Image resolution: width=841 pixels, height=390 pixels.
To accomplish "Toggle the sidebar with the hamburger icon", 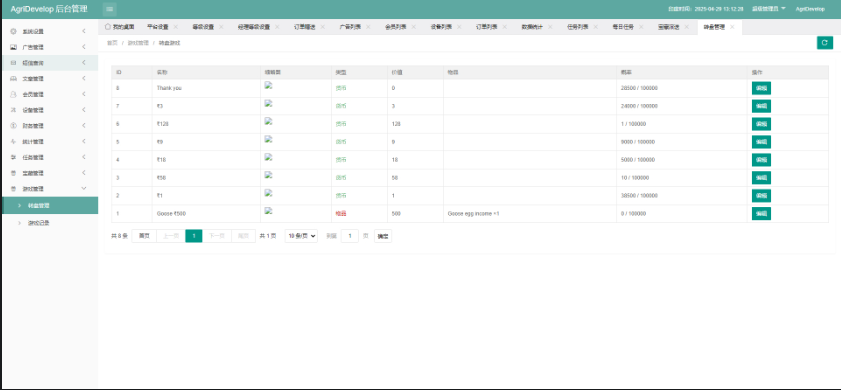I will [x=109, y=9].
